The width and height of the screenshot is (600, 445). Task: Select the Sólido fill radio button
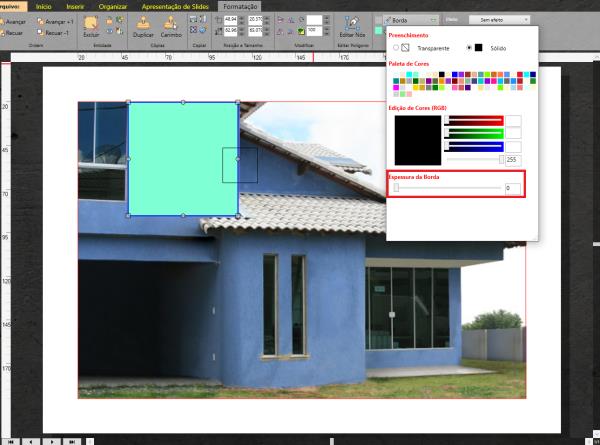click(470, 47)
